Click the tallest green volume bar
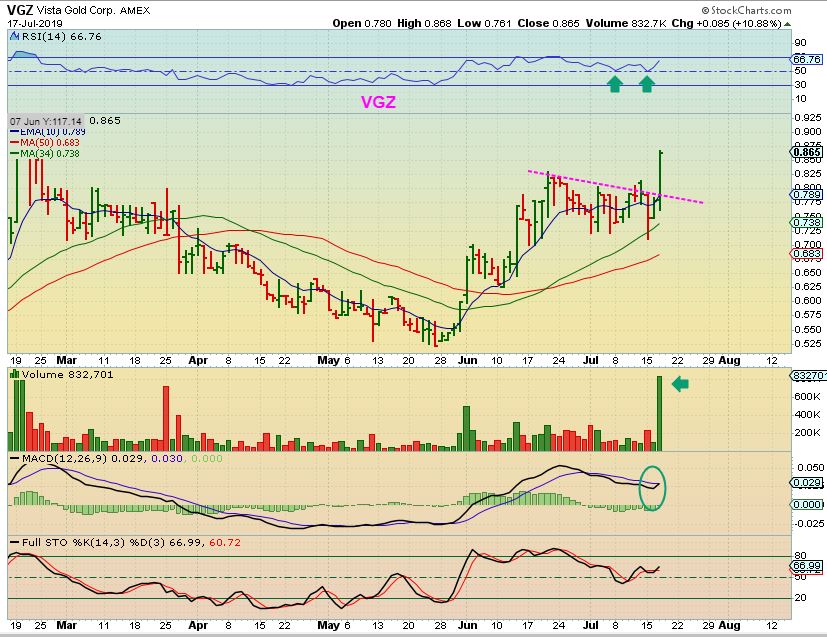The height and width of the screenshot is (637, 827). pos(660,412)
